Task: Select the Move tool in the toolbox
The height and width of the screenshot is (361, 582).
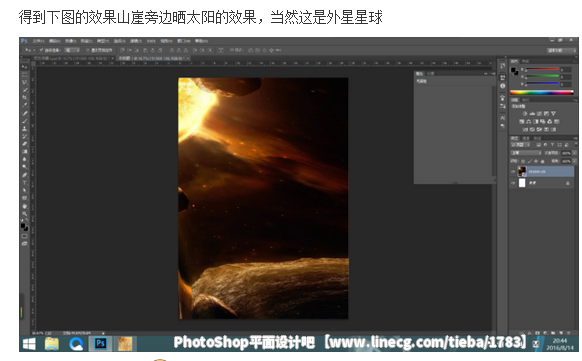Action: coord(25,67)
